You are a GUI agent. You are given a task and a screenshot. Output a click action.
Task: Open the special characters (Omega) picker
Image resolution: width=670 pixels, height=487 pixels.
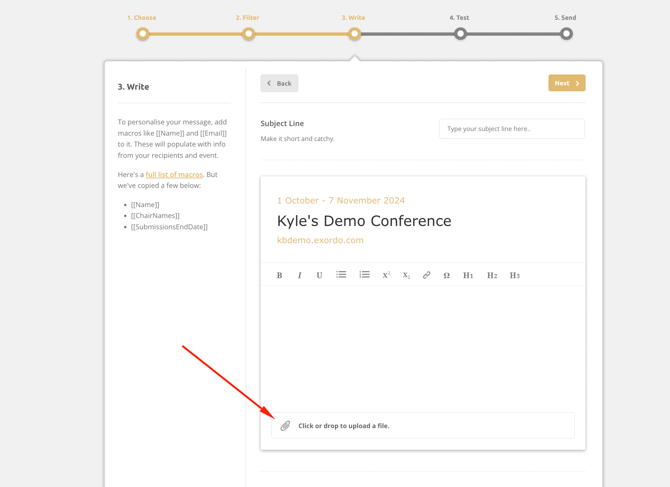pos(446,275)
